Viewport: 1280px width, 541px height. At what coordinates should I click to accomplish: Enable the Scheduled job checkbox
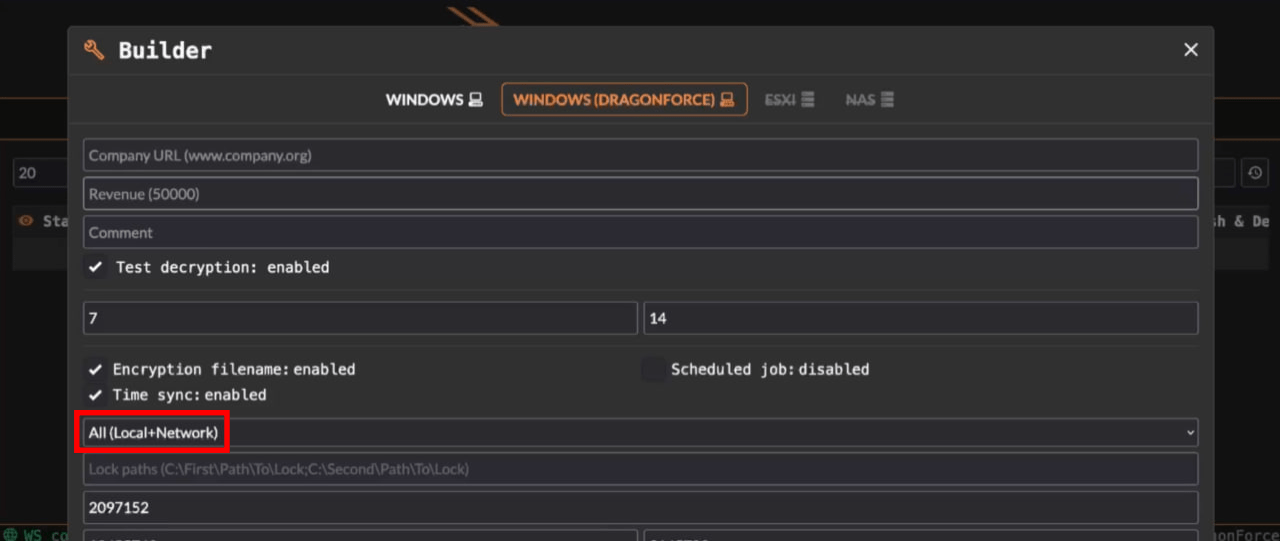click(x=653, y=370)
